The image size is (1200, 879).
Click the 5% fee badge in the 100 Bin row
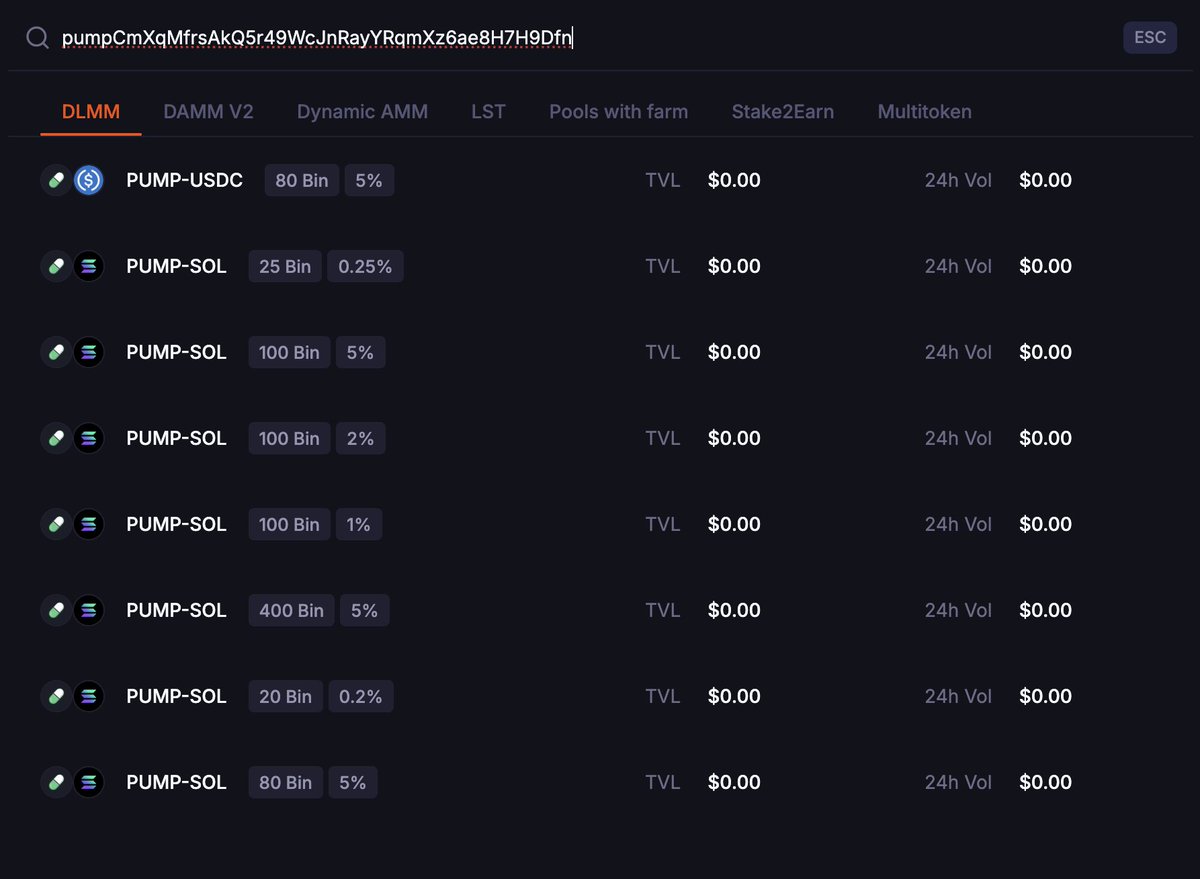(360, 352)
